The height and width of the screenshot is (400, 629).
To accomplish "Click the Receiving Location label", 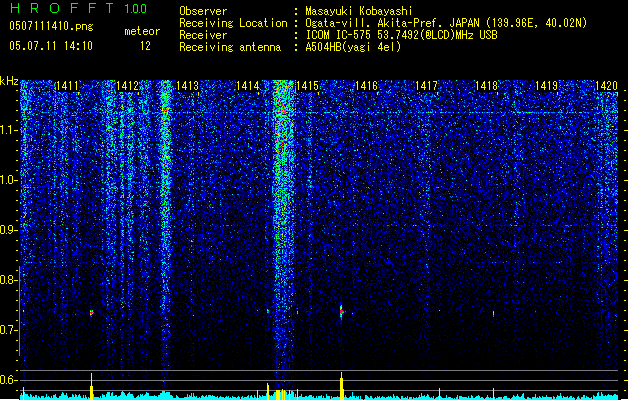I will 233,23.
